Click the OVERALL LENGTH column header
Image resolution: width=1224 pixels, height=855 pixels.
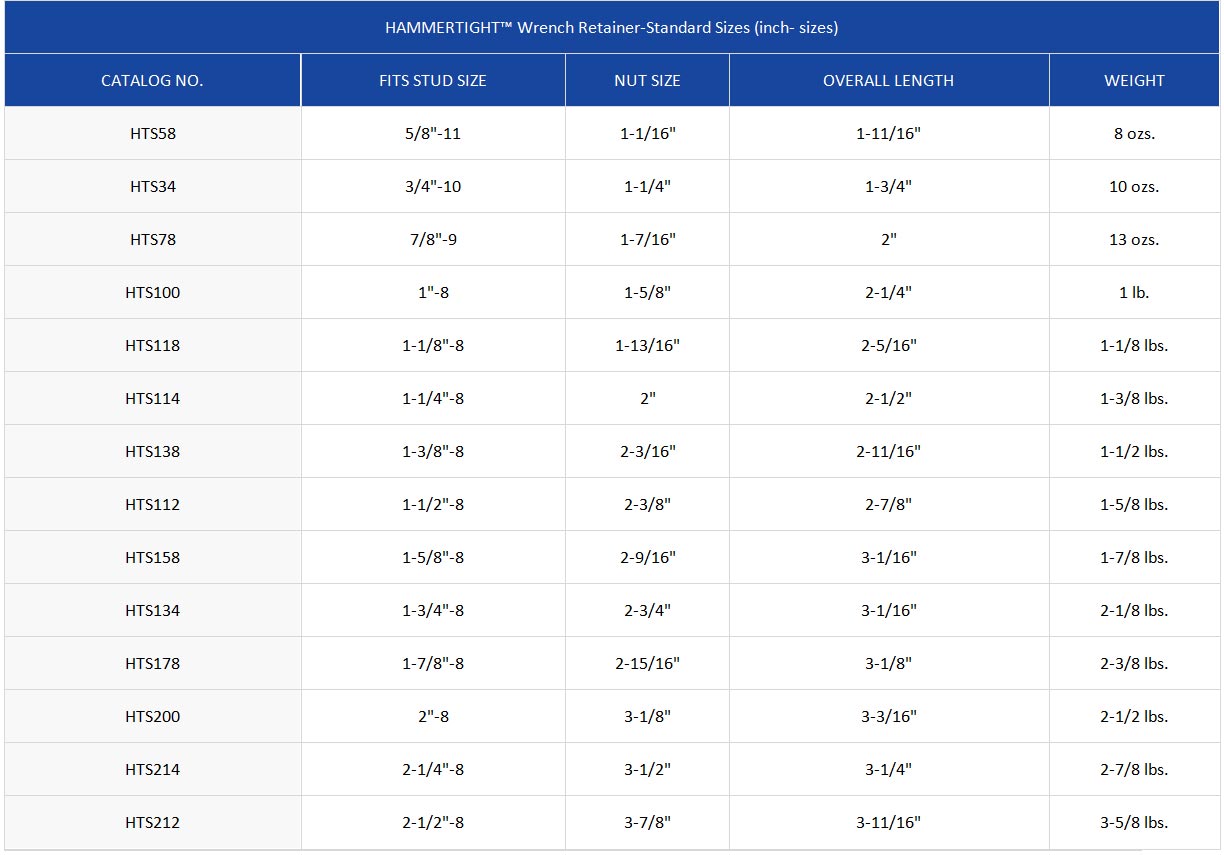tap(888, 81)
